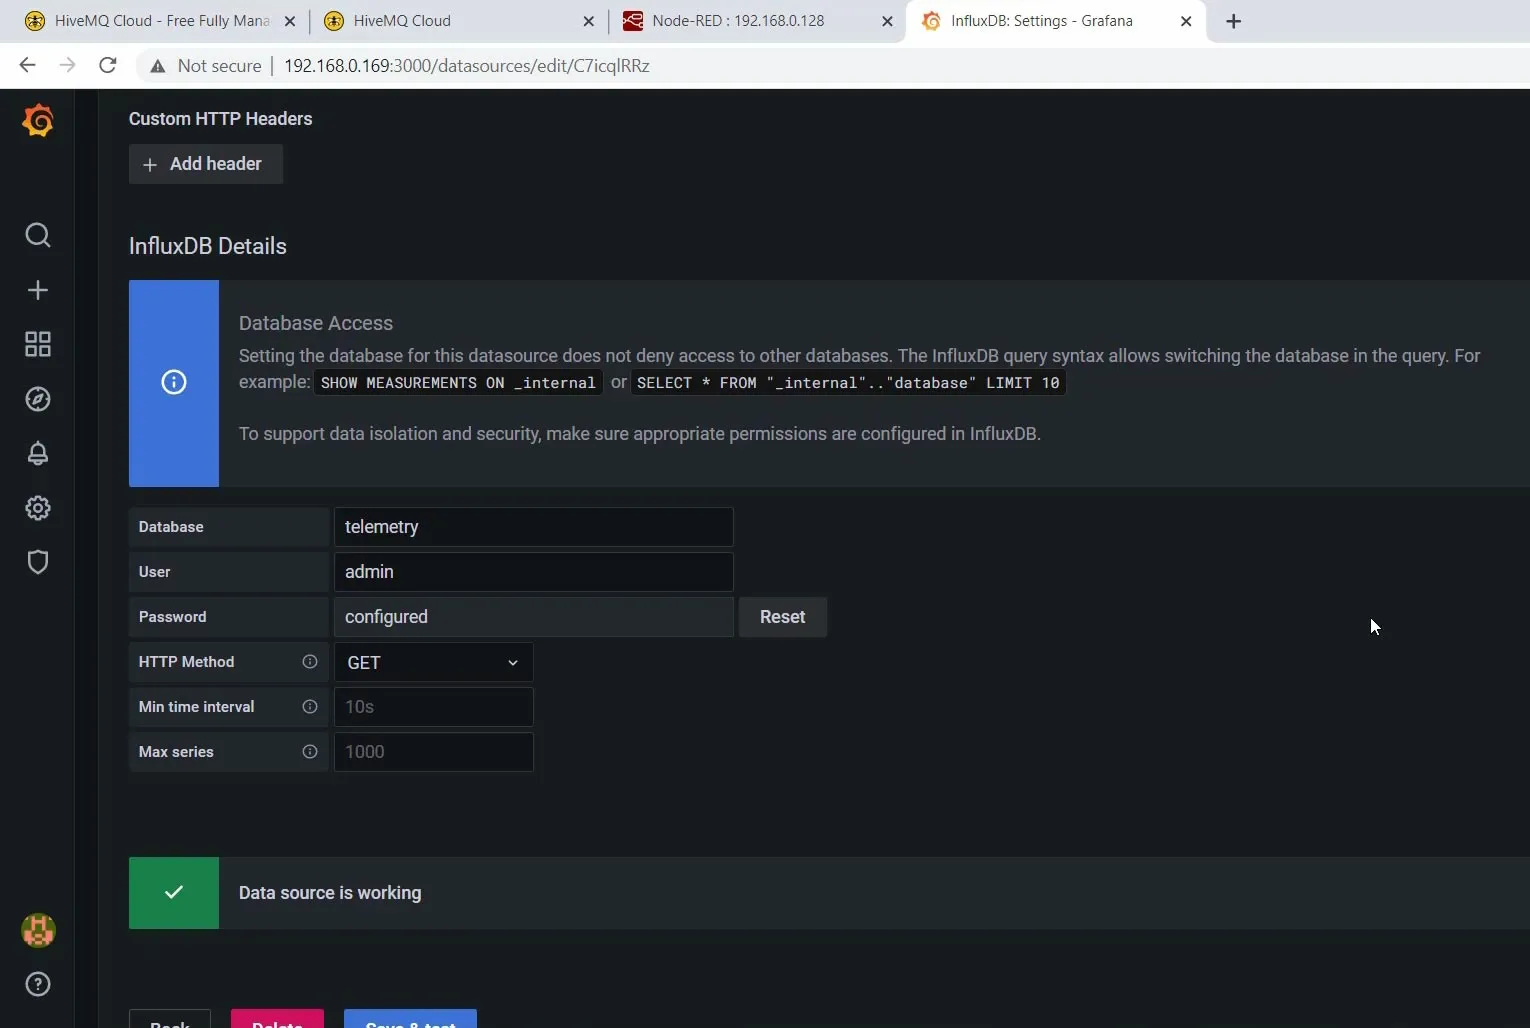Go forward in browser history

point(67,66)
